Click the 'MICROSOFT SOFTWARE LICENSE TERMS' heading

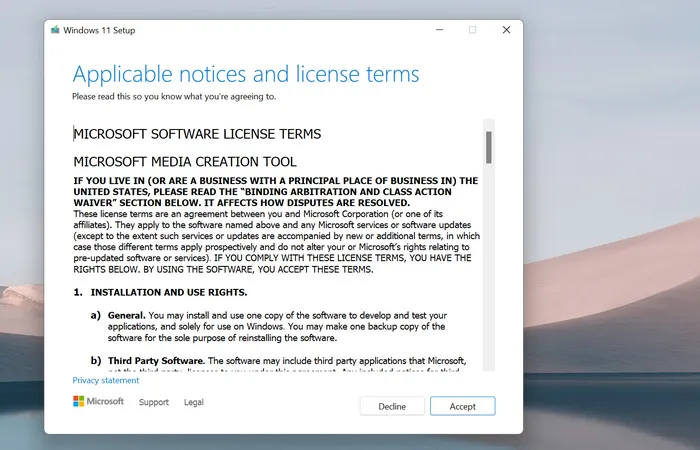click(x=197, y=133)
